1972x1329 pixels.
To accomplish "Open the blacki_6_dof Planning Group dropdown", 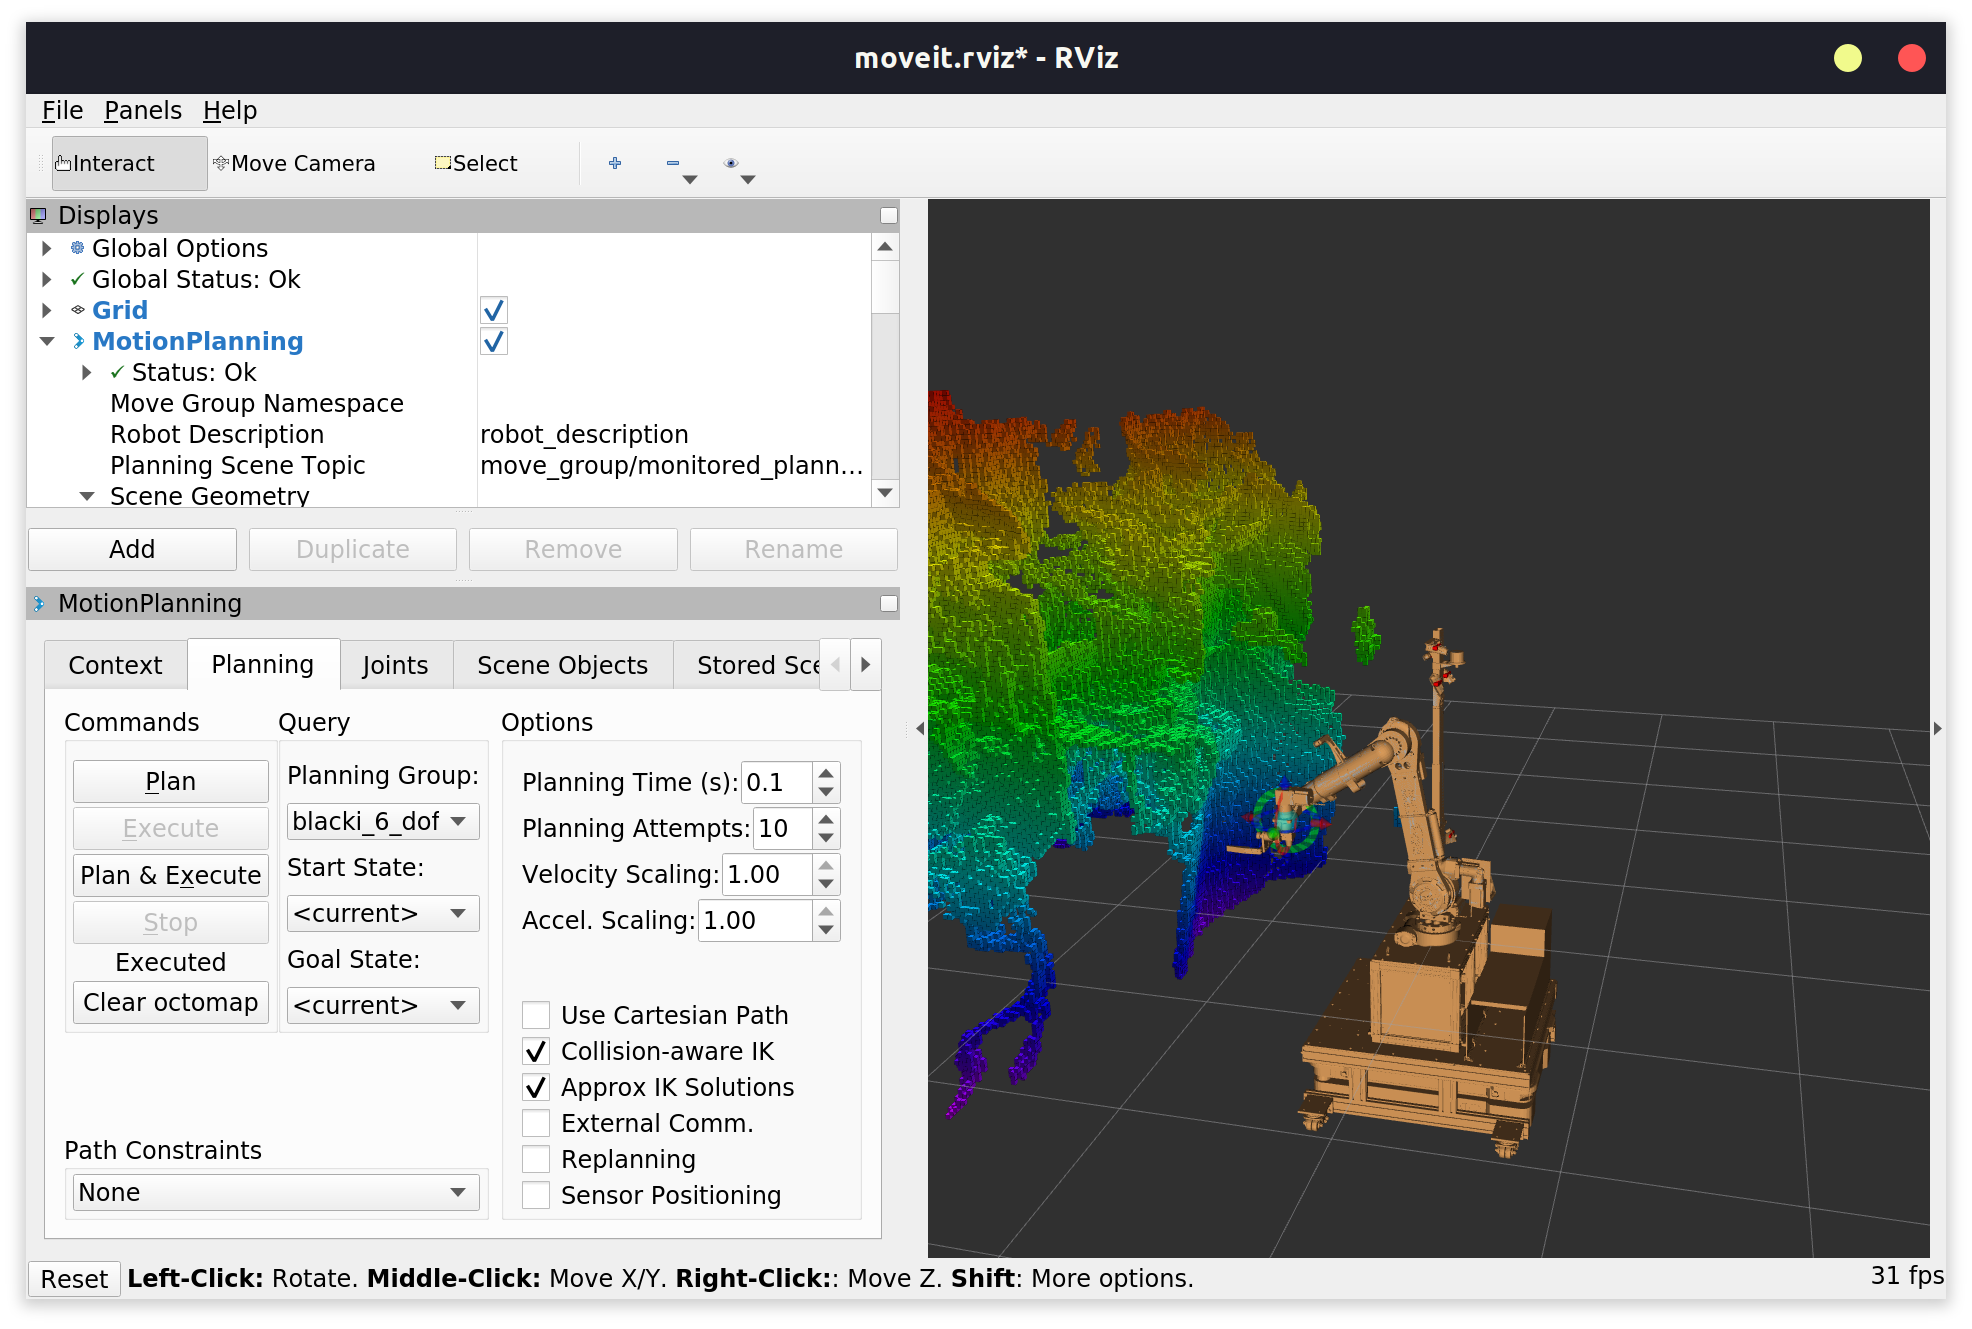I will [x=382, y=821].
